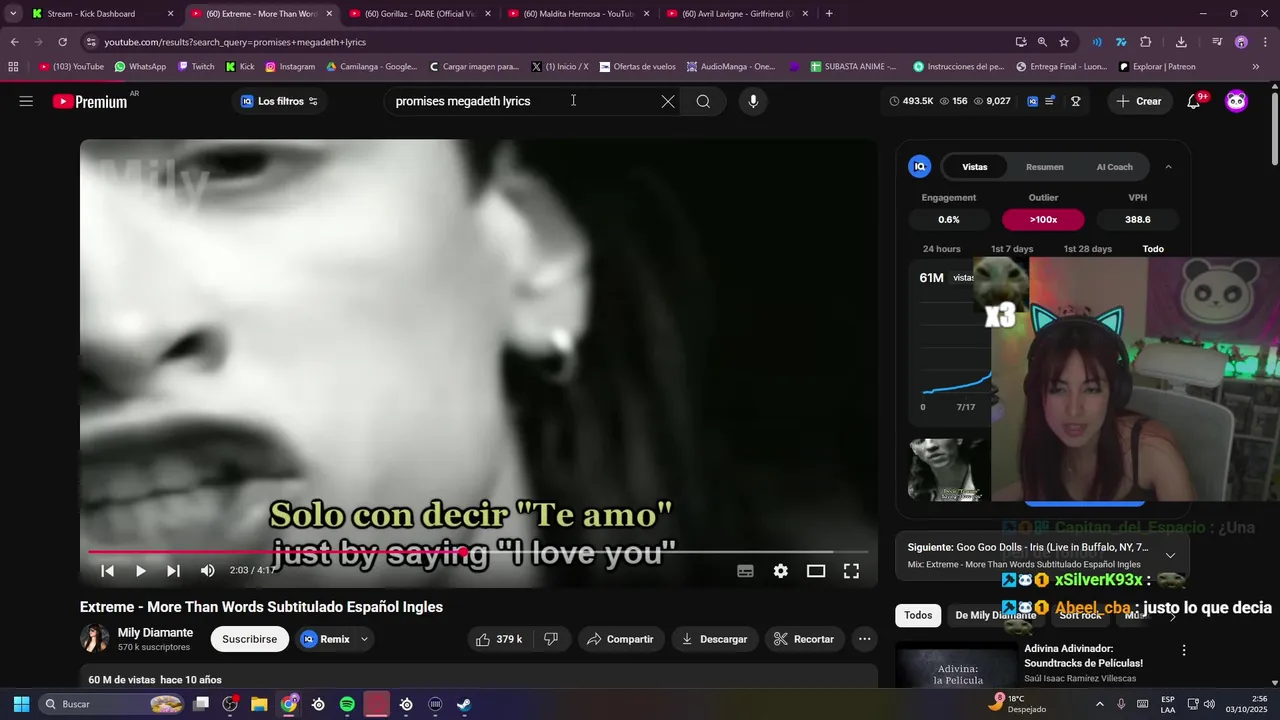Viewport: 1280px width, 720px height.
Task: Open Adivina Adivinador Soundtracks de Películas video
Action: pyautogui.click(x=1083, y=655)
